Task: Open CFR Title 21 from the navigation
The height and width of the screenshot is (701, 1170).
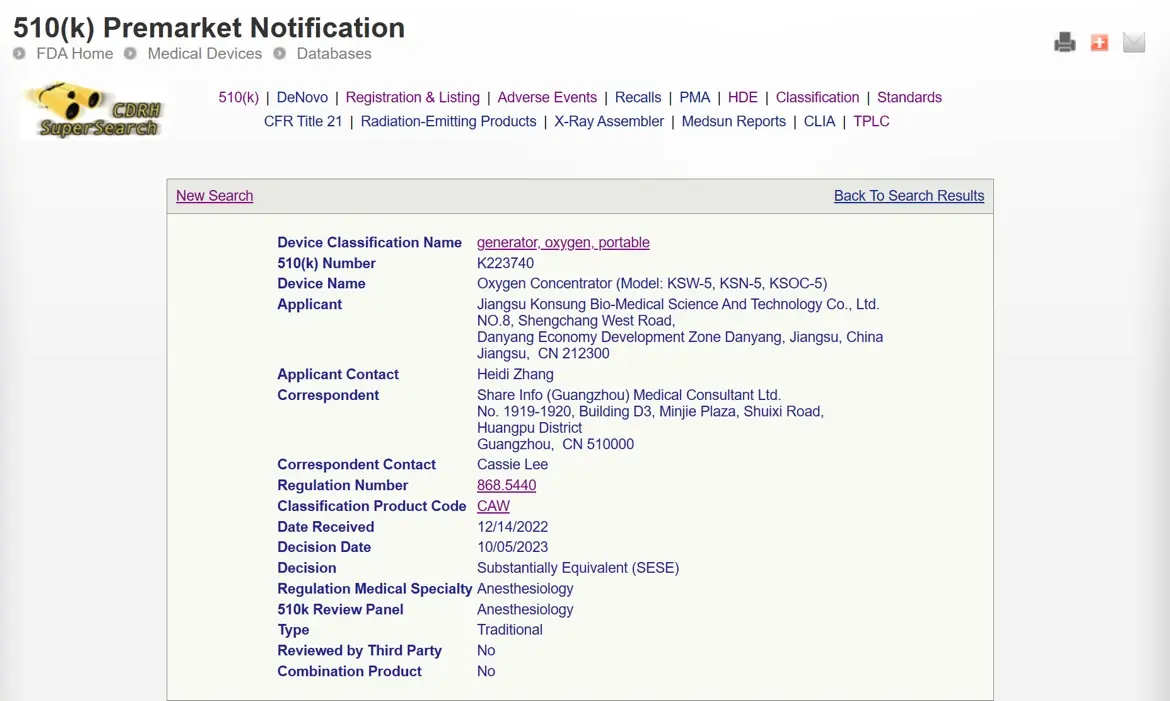Action: (303, 121)
